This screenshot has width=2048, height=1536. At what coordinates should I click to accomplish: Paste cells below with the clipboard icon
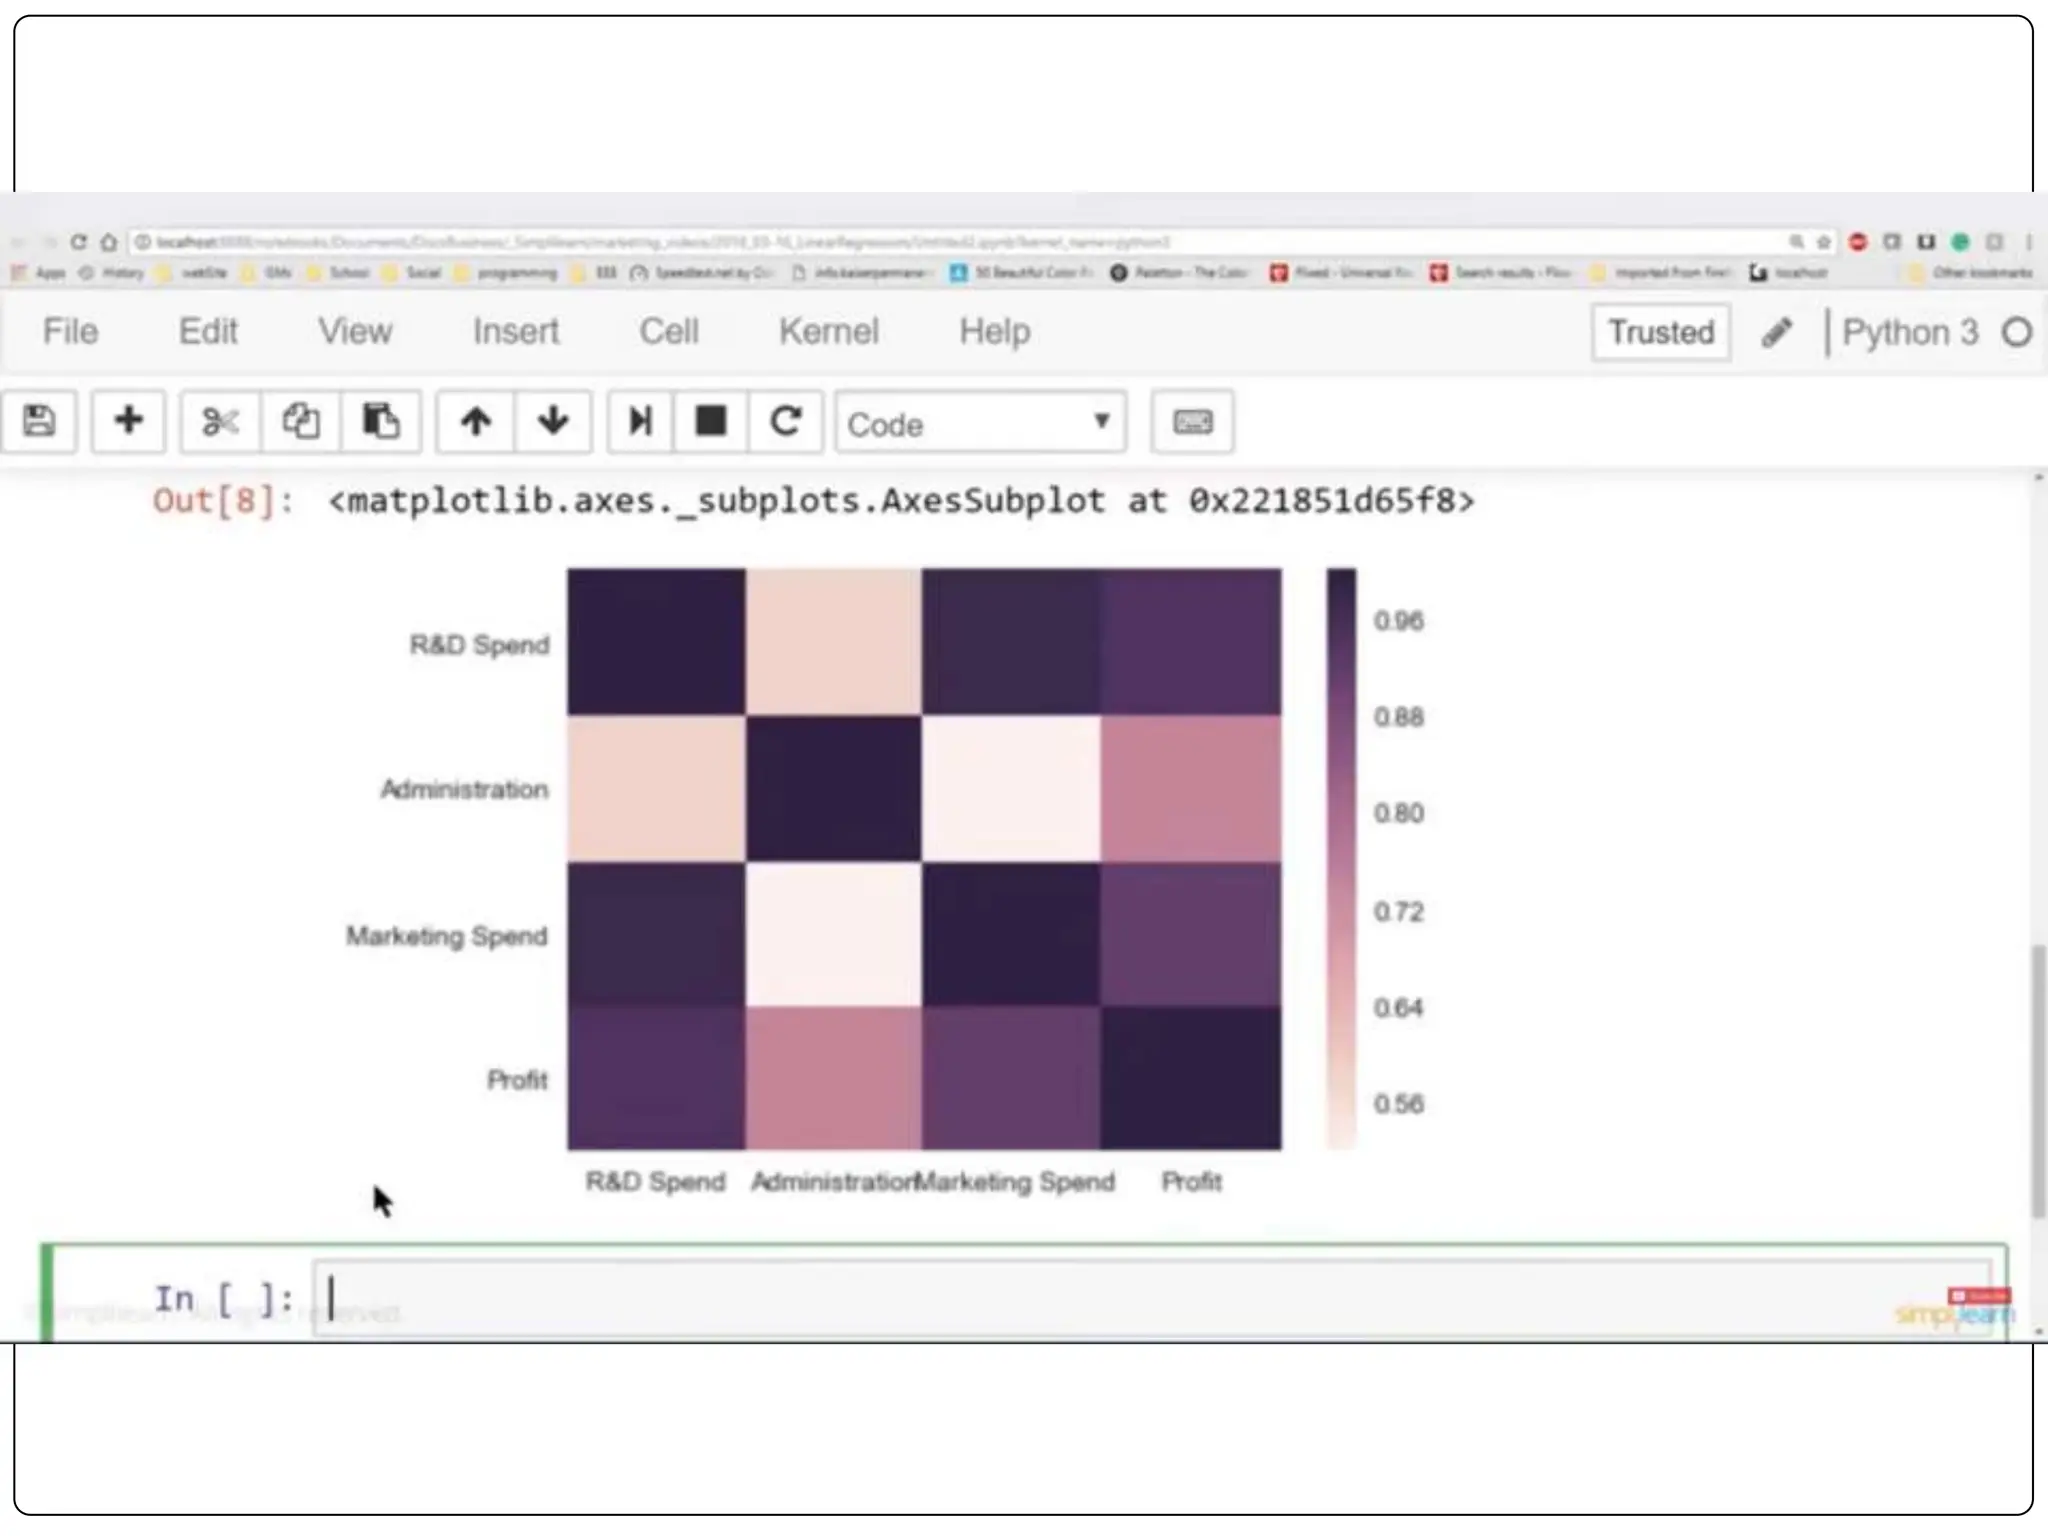[381, 422]
